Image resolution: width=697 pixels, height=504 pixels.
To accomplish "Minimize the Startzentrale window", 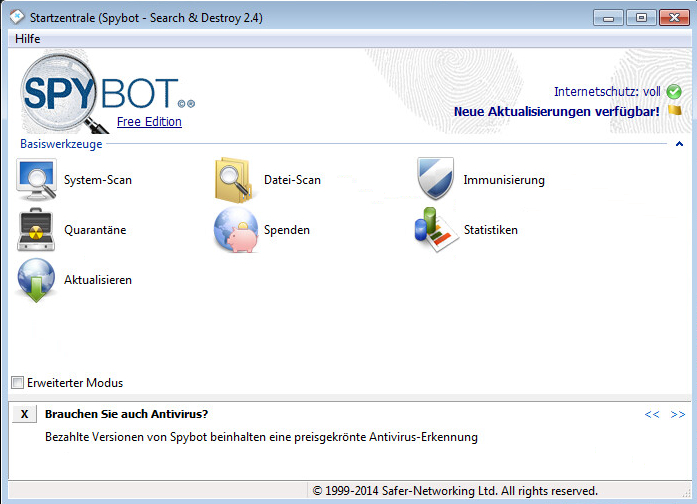I will tap(608, 18).
